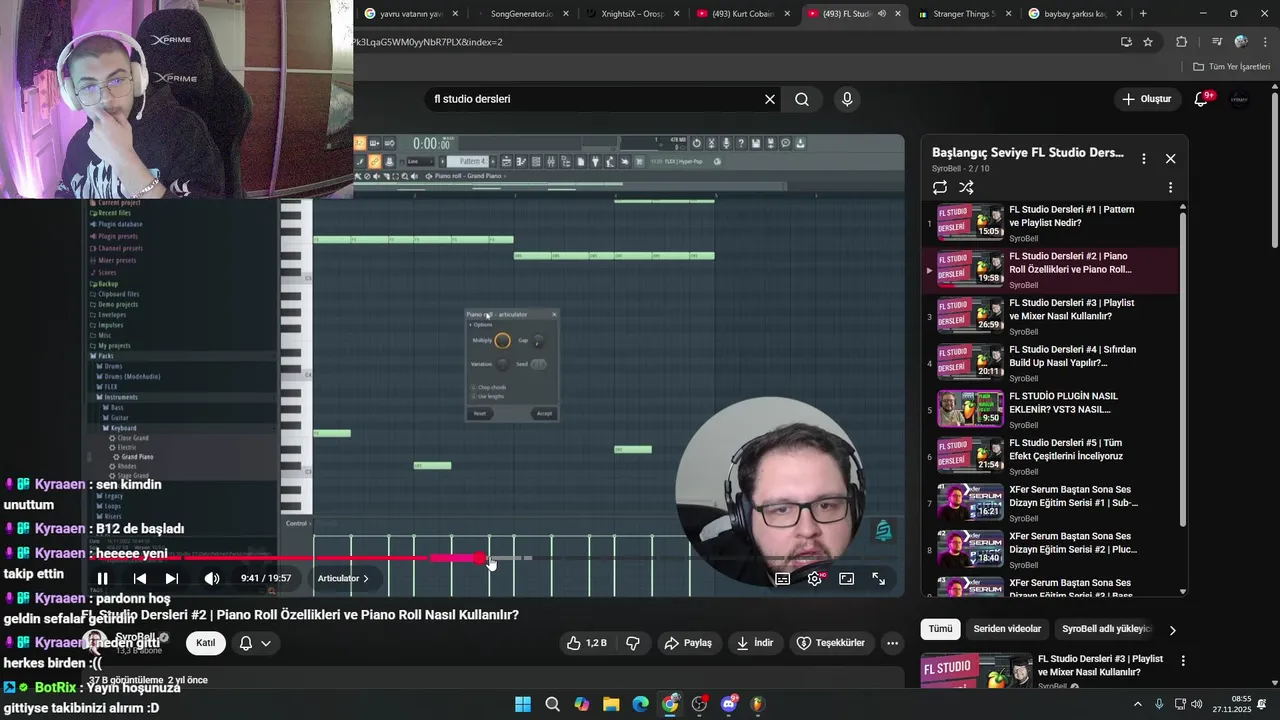Open Chrome from the taskbar
This screenshot has width=1280, height=720.
pos(670,704)
